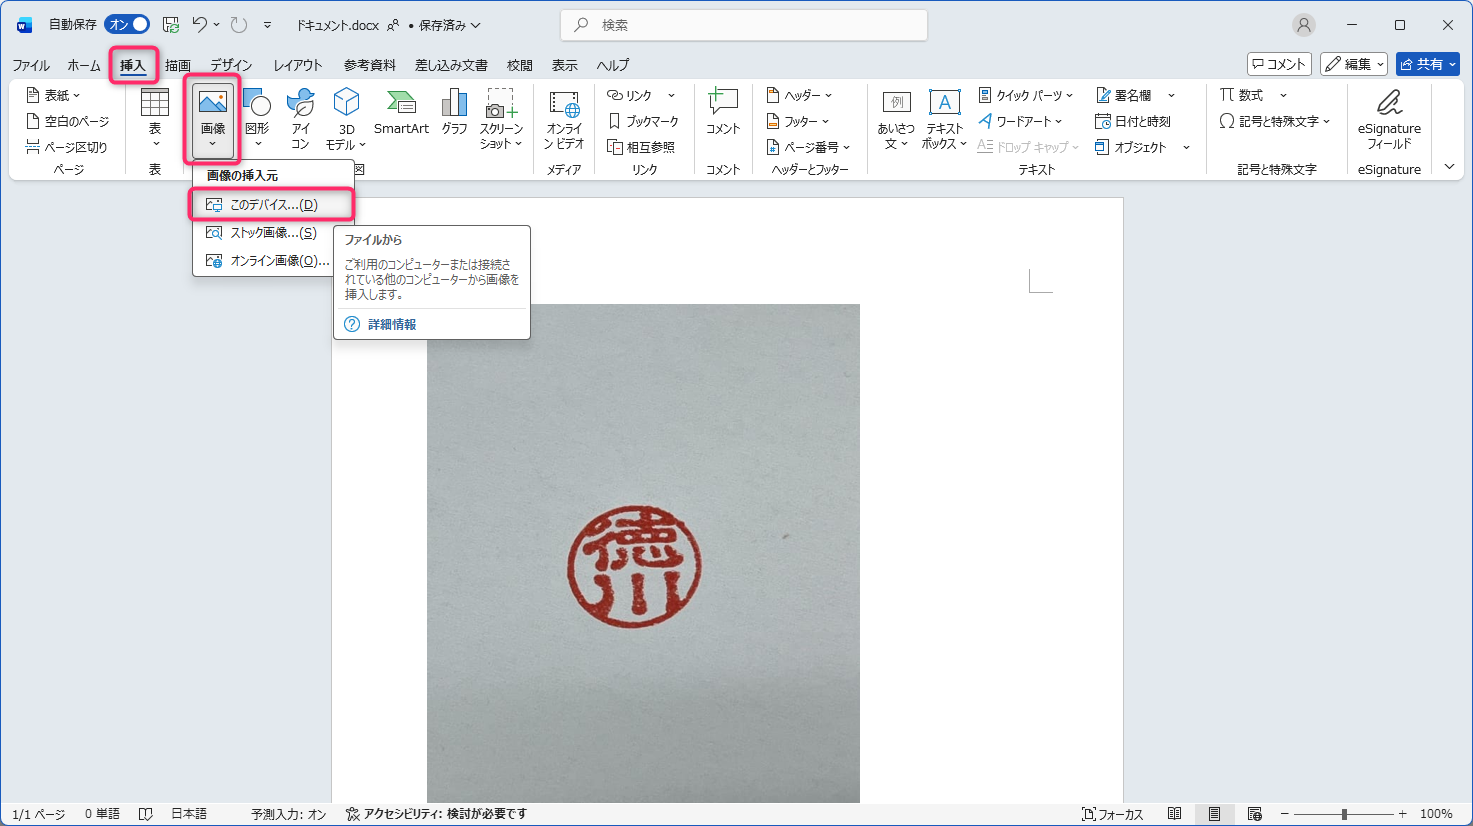Switch to 印刷レイアウト view in status bar

click(1214, 814)
